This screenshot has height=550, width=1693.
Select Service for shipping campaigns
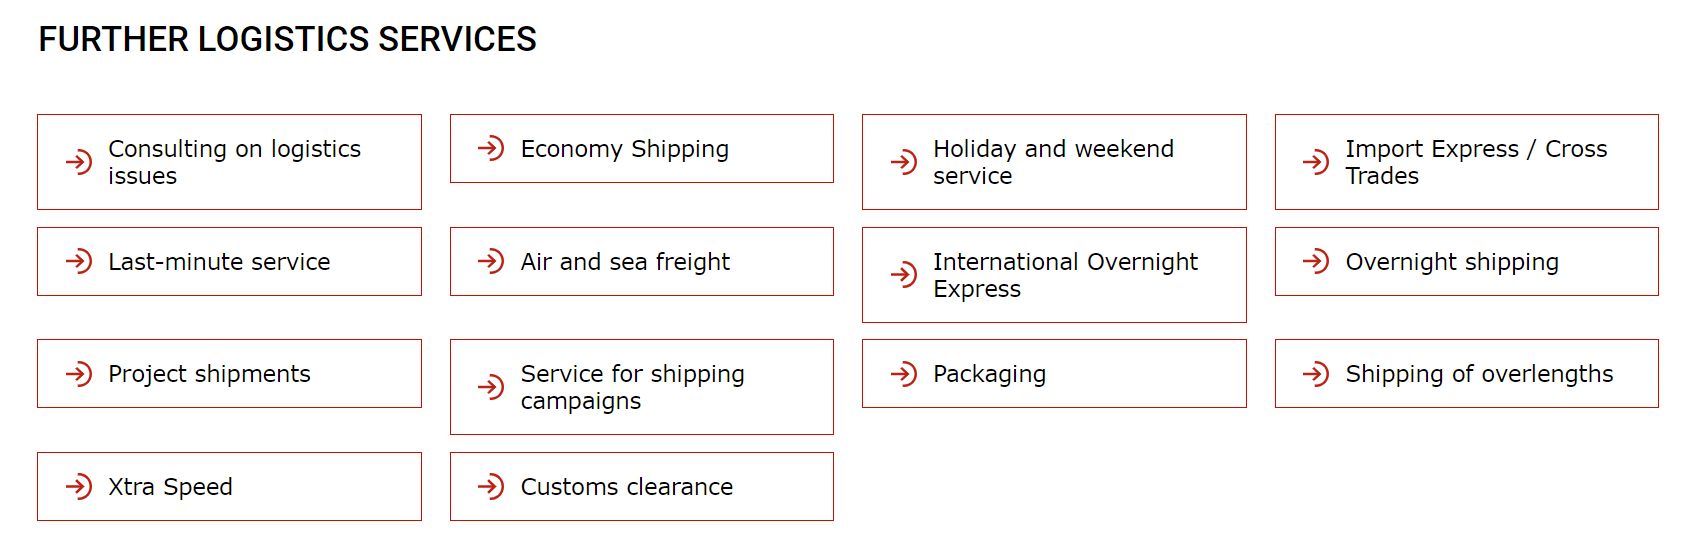click(x=641, y=387)
